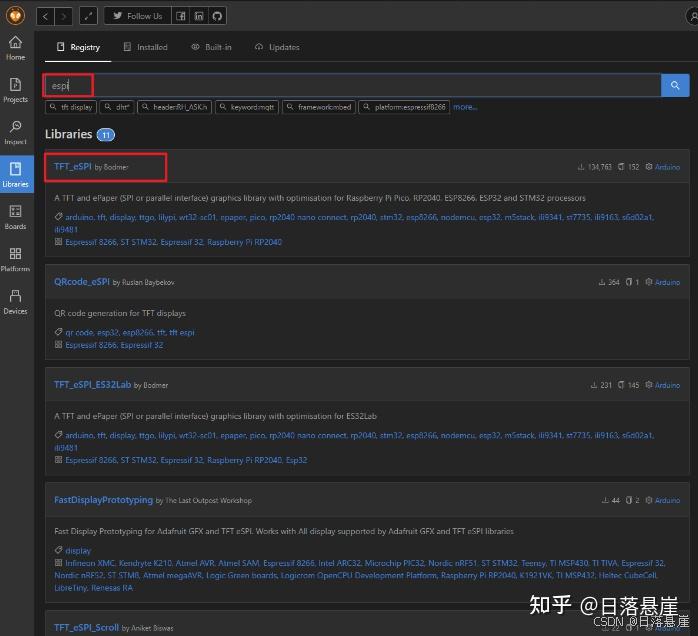Screen dimensions: 698x636
Task: Select the 'keyword:mqtt' search suggestion
Action: click(247, 107)
